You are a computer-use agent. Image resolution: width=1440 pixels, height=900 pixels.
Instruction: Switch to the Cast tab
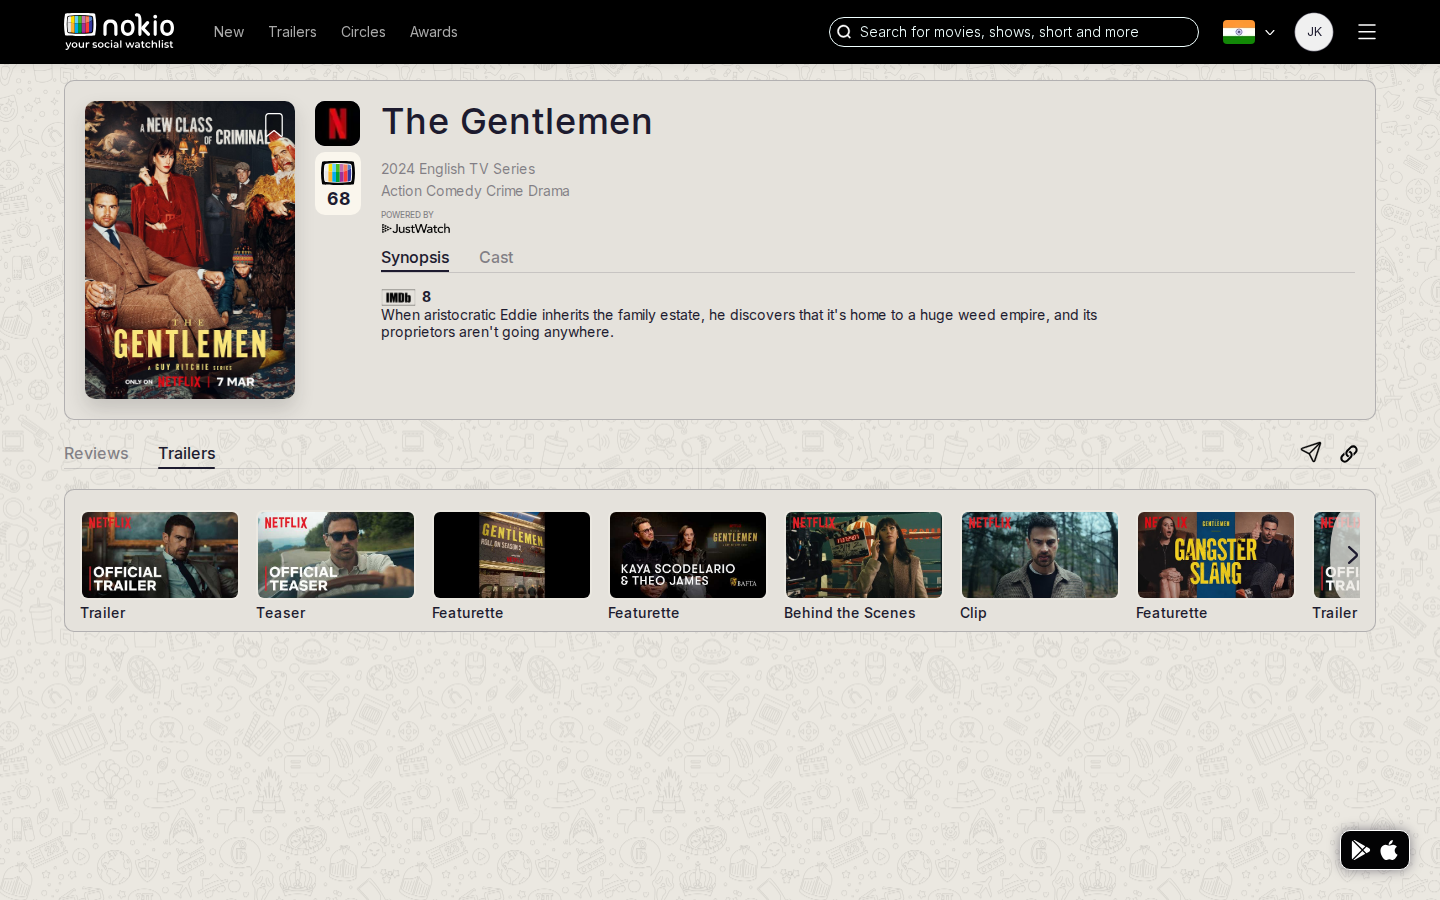click(496, 258)
